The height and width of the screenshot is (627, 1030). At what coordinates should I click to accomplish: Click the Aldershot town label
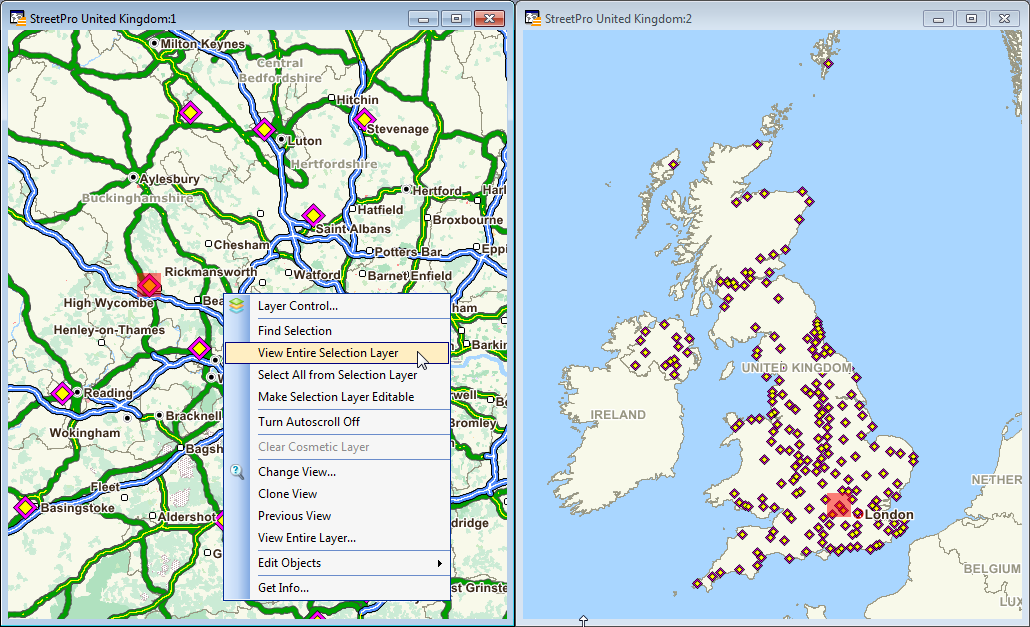click(x=187, y=517)
